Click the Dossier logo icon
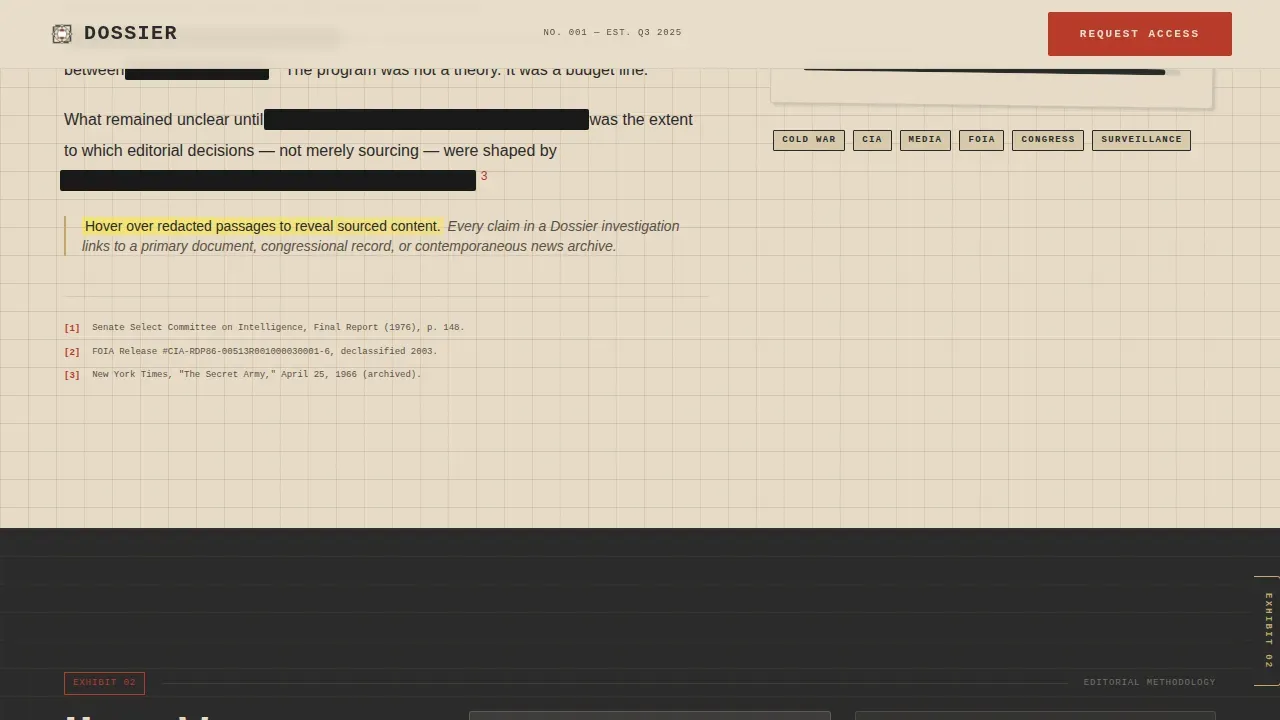The height and width of the screenshot is (720, 1280). pyautogui.click(x=62, y=34)
